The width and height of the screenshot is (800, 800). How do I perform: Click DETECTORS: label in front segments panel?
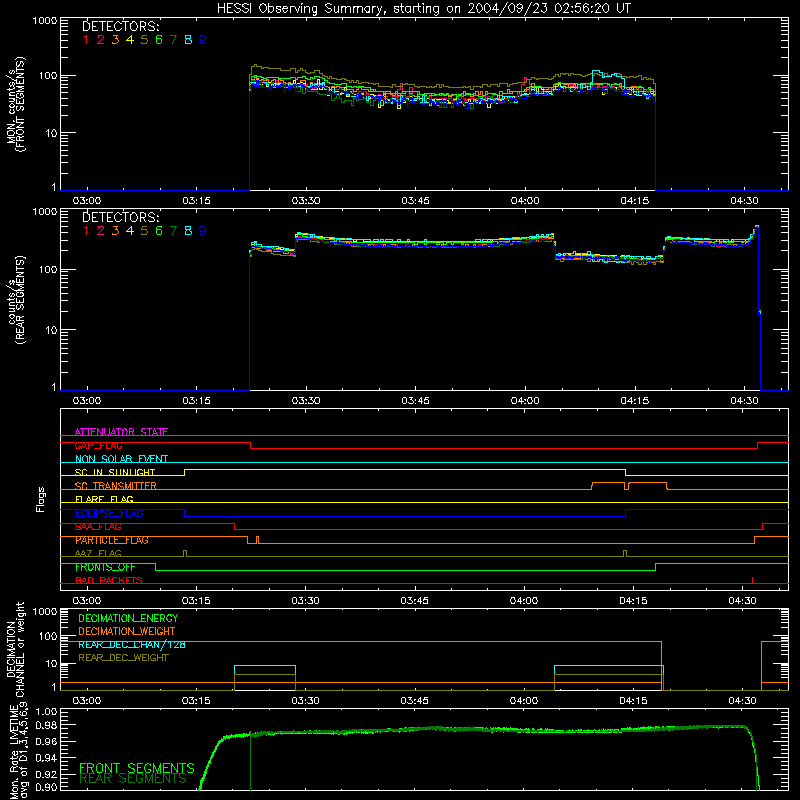coord(121,26)
